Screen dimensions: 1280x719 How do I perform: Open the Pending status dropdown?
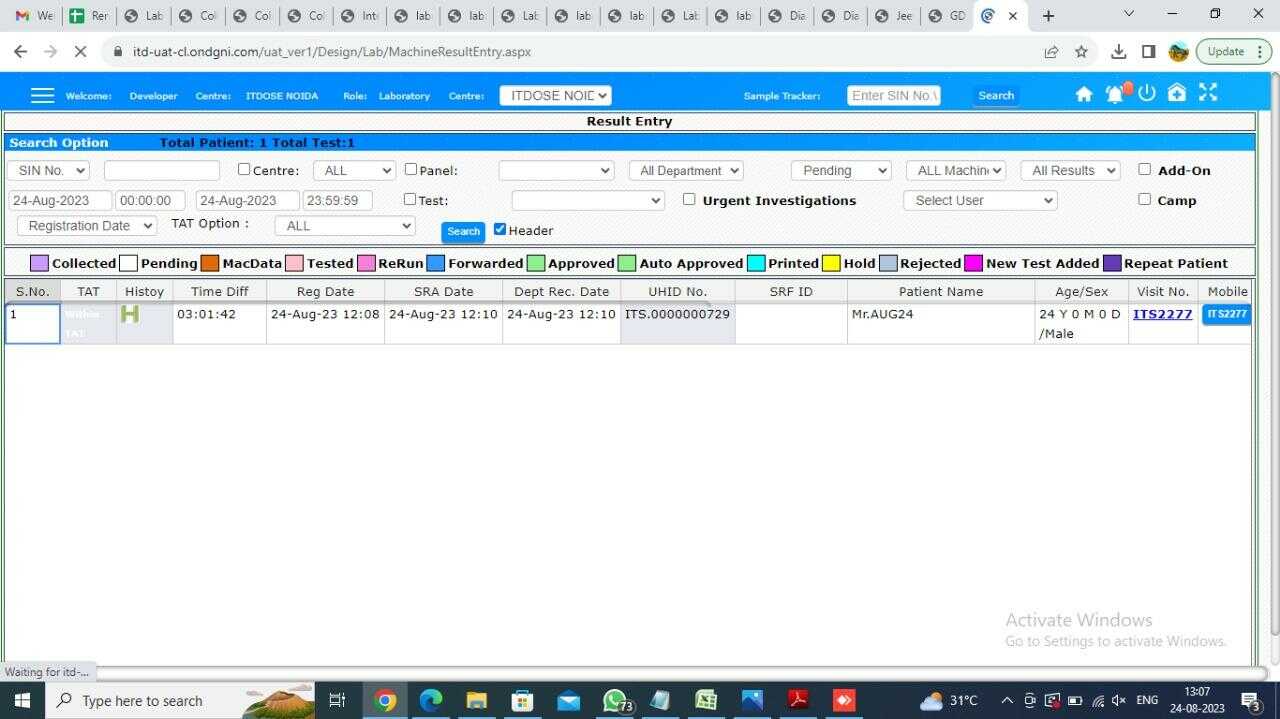(840, 170)
